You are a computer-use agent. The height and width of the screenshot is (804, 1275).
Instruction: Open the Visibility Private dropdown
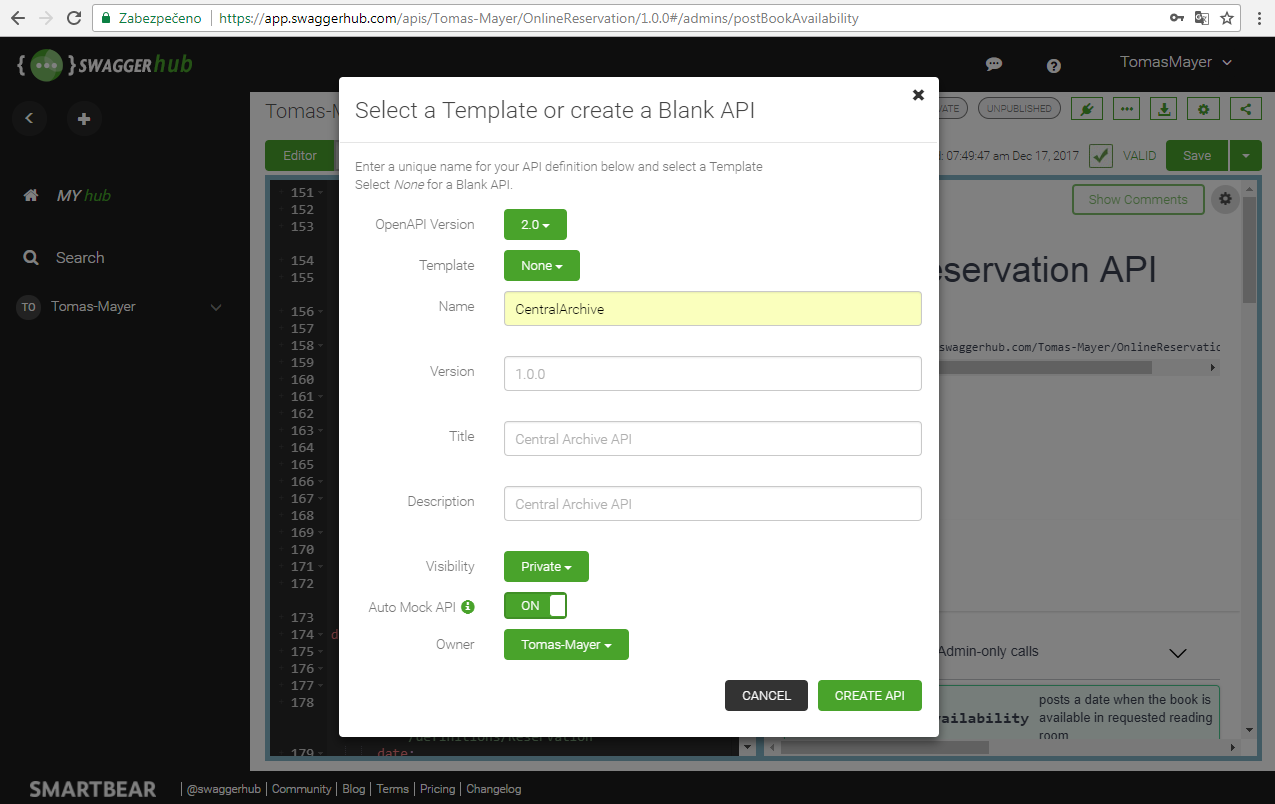tap(546, 567)
